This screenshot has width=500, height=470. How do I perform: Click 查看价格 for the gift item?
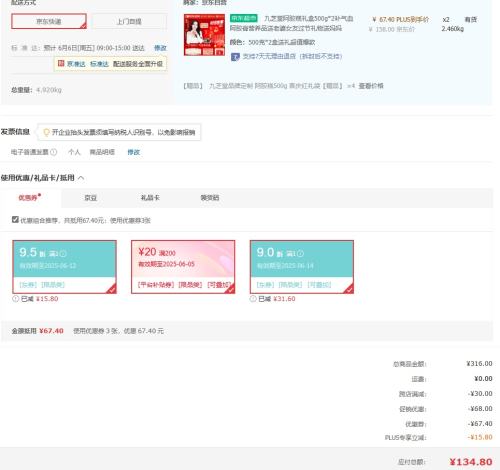371,86
